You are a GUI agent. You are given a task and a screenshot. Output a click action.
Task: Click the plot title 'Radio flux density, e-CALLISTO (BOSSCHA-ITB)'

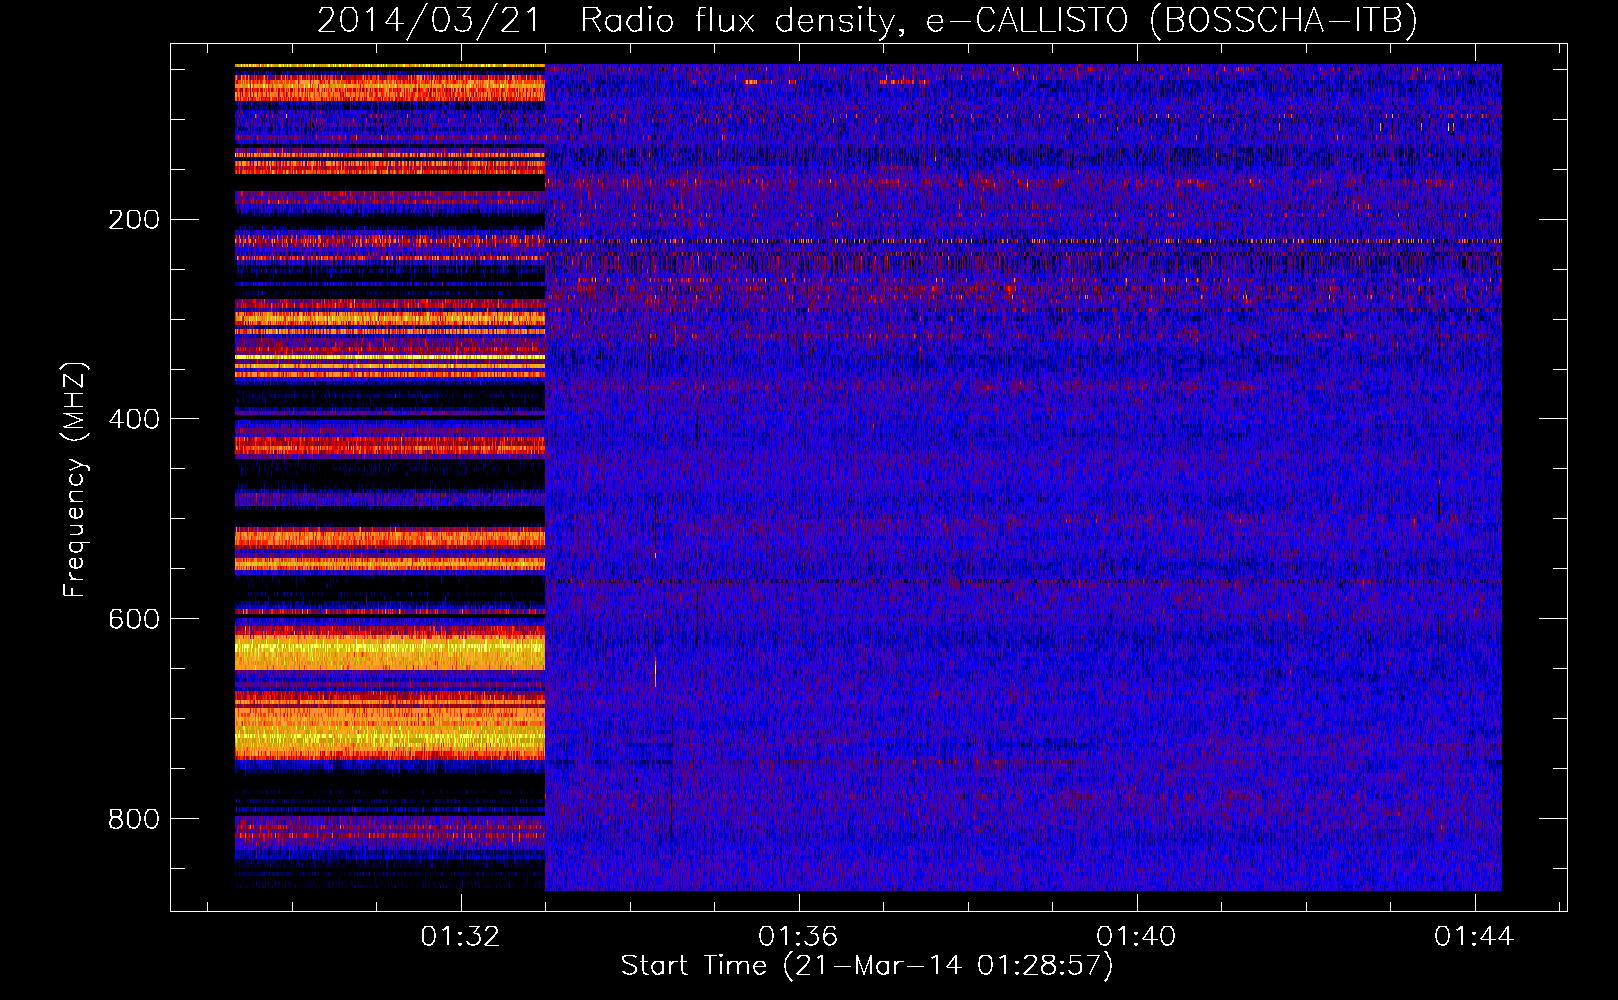pos(998,21)
